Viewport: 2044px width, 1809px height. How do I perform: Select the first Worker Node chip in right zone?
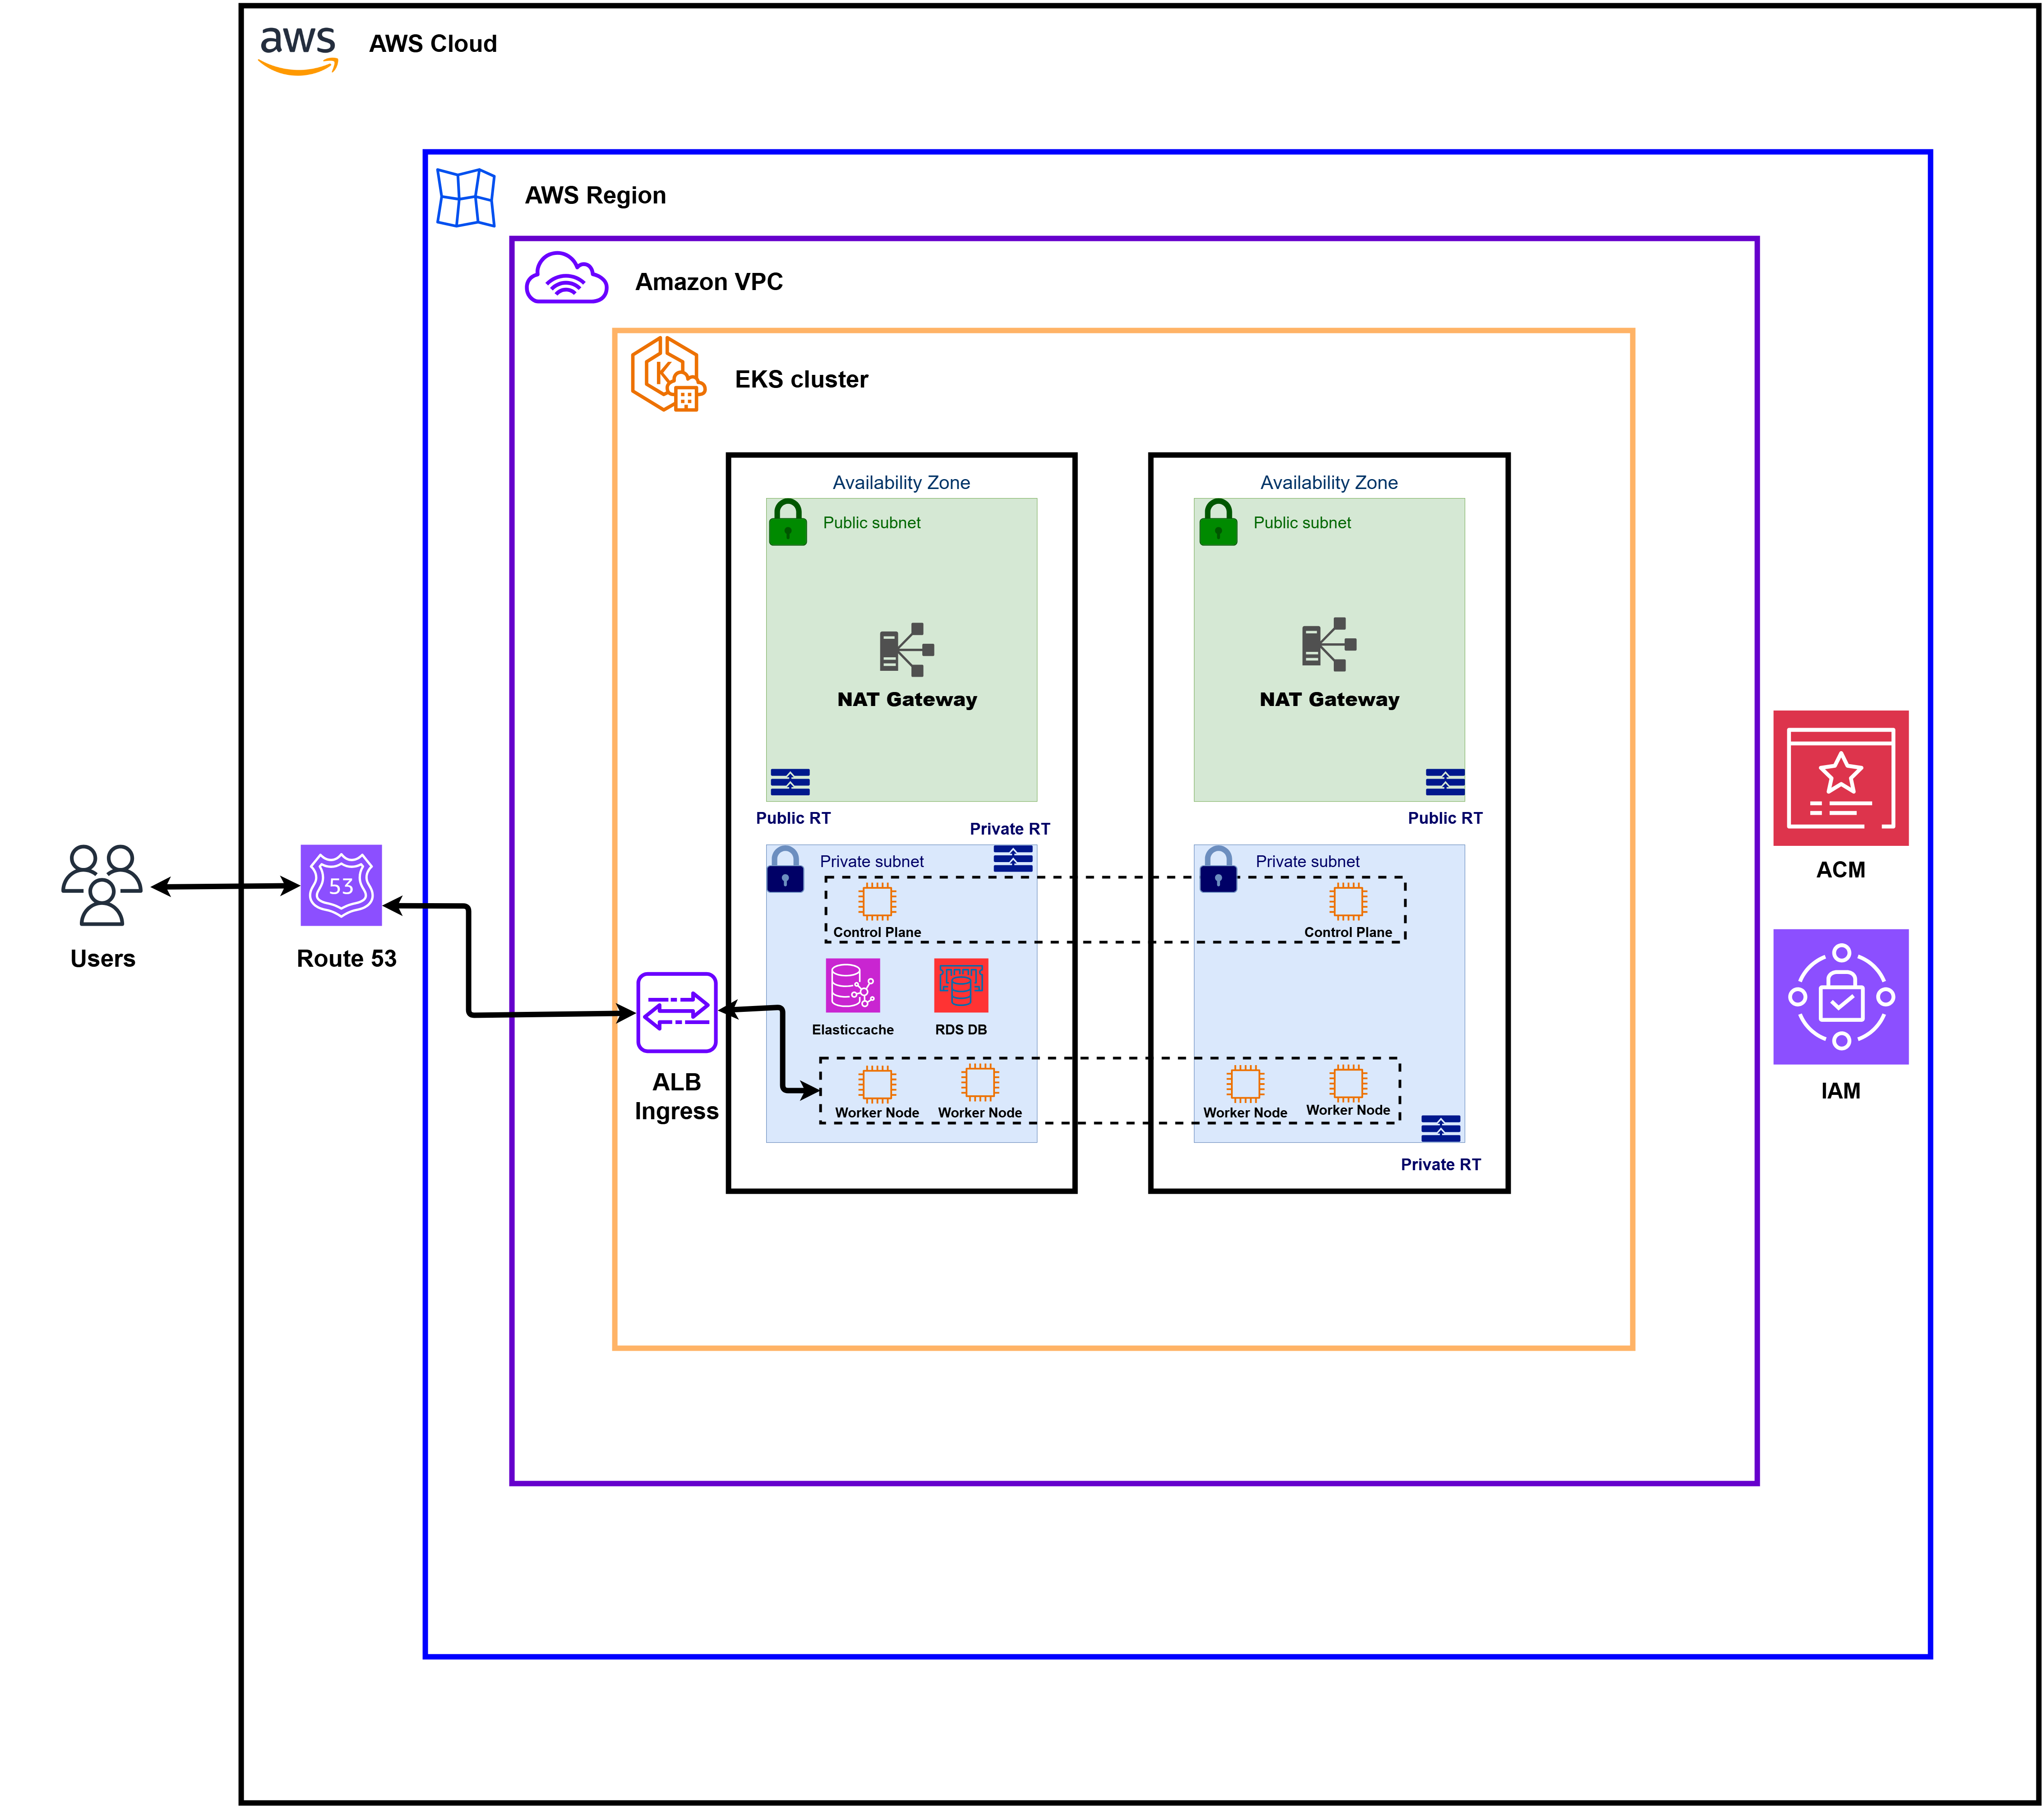pos(1245,1084)
